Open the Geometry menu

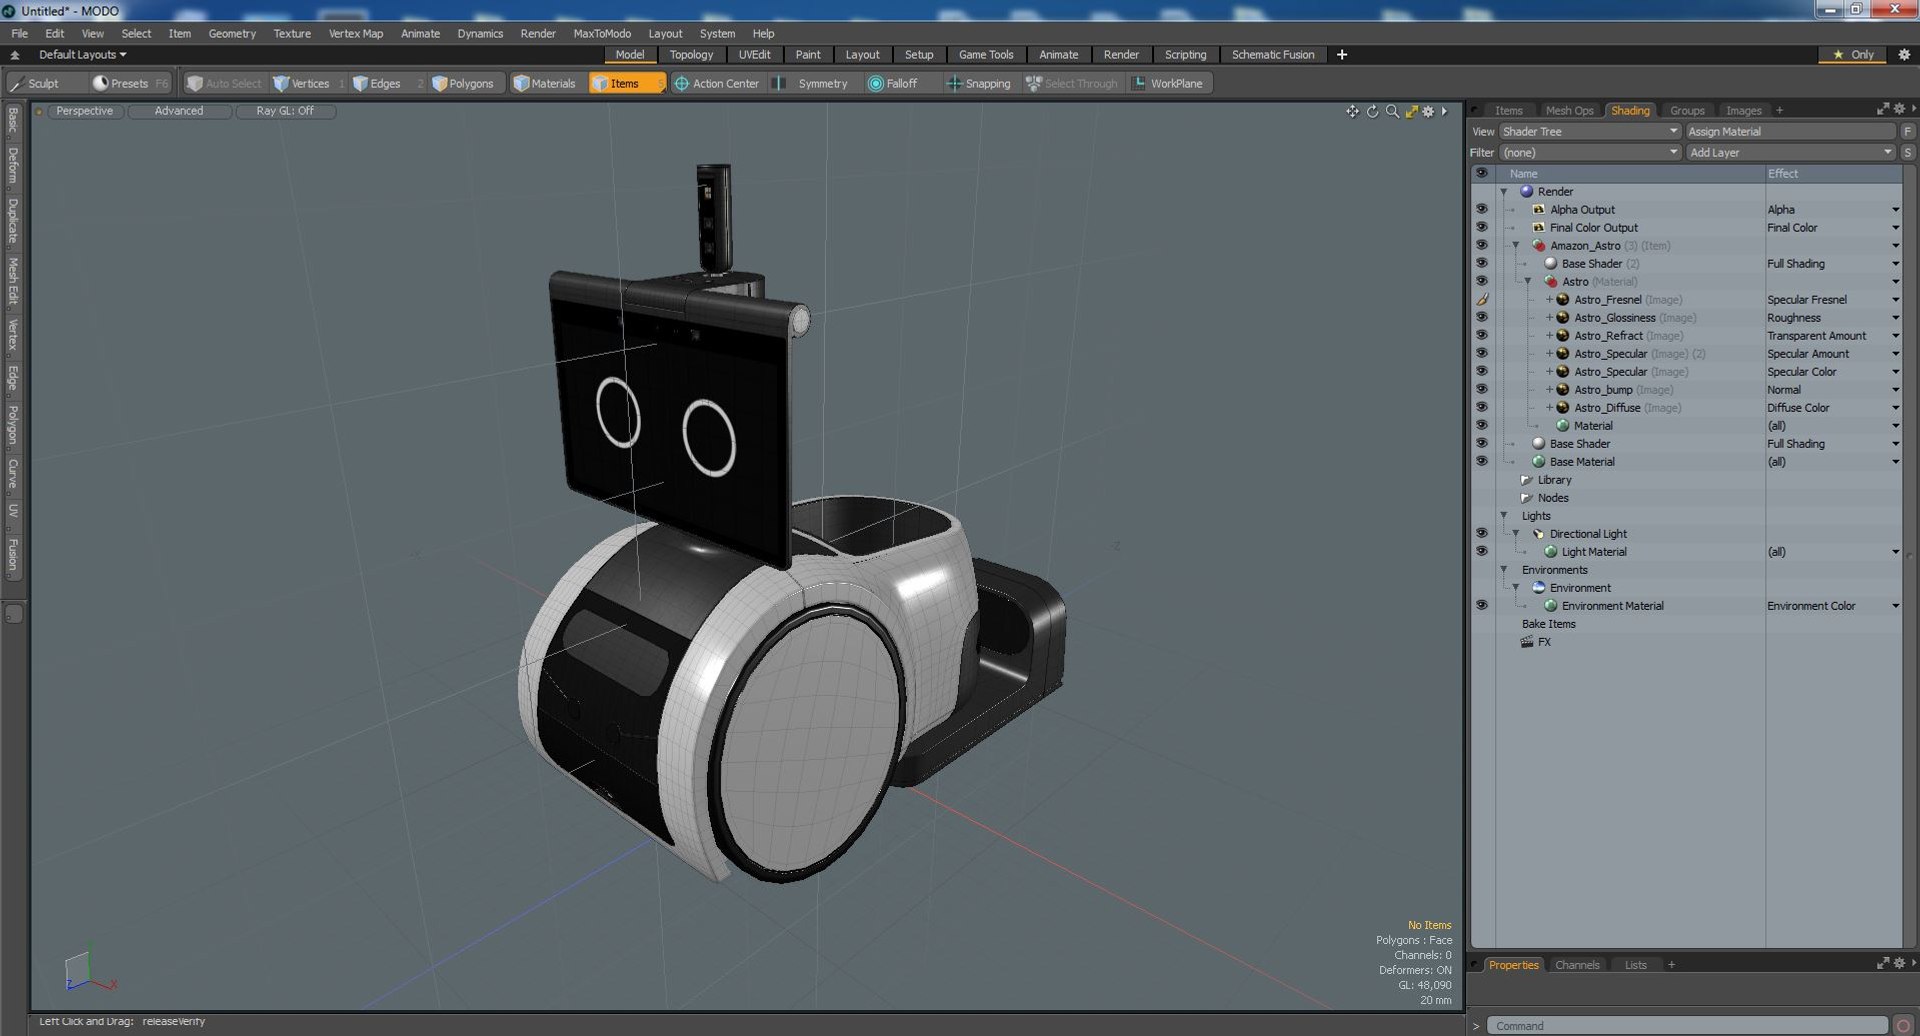point(232,33)
